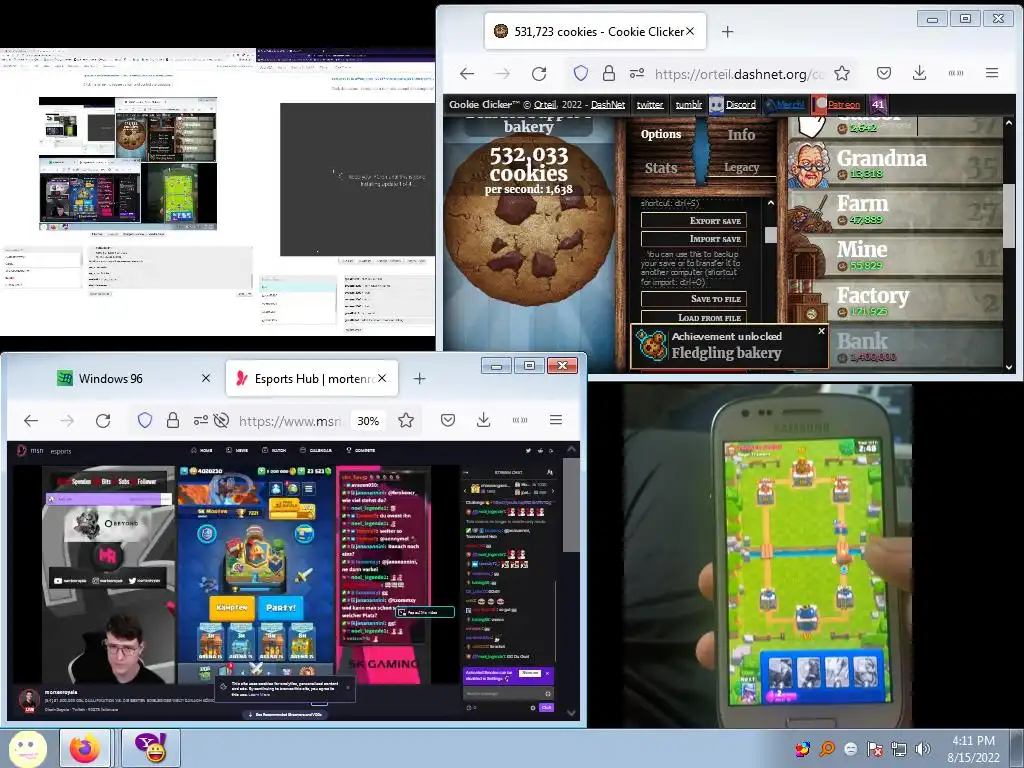The image size is (1024, 768).
Task: Open hamburger menu in Esports Hub window
Action: click(x=556, y=420)
